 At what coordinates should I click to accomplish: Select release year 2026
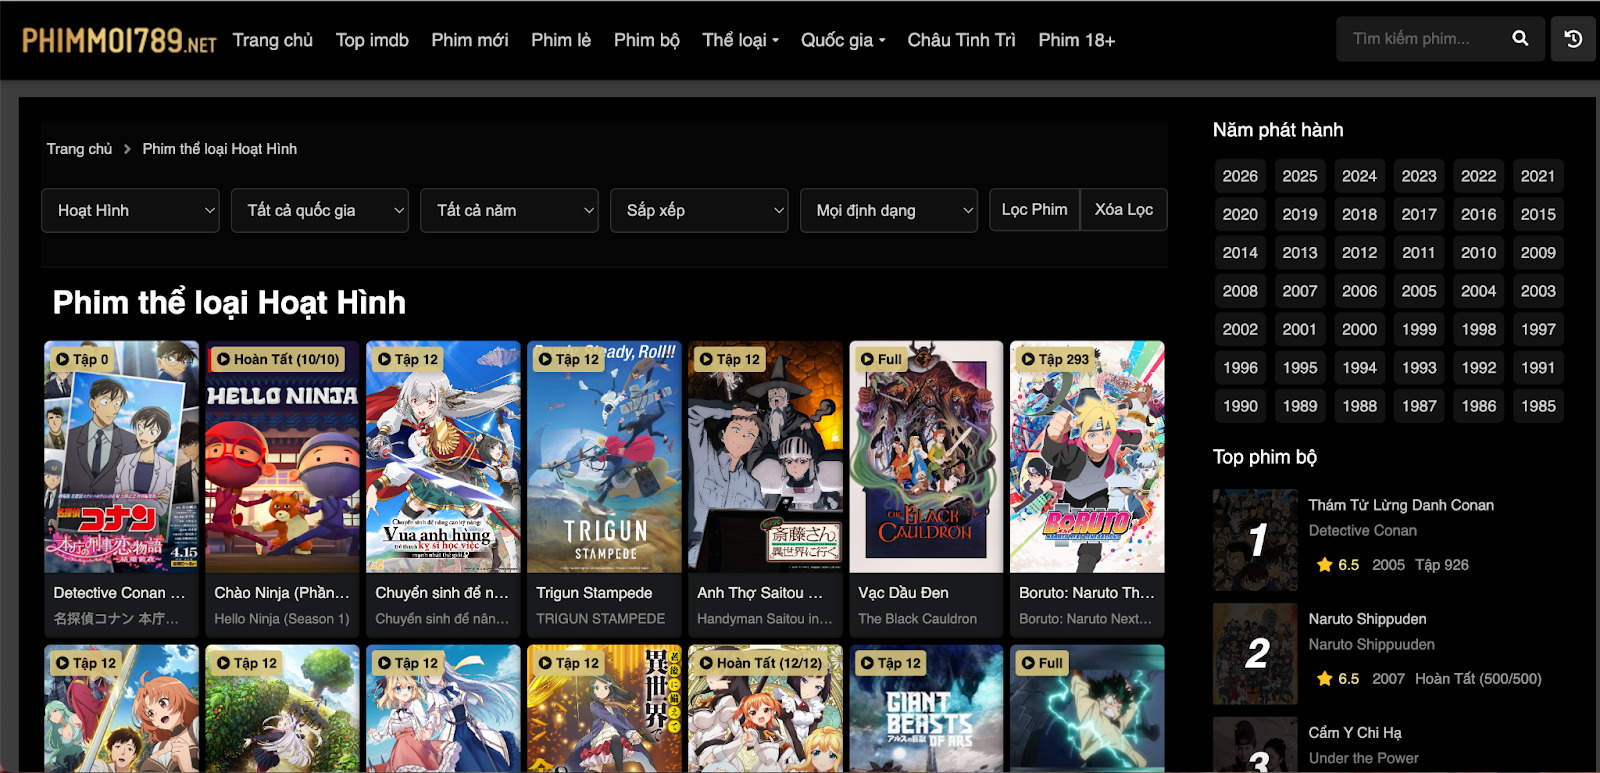coord(1240,176)
